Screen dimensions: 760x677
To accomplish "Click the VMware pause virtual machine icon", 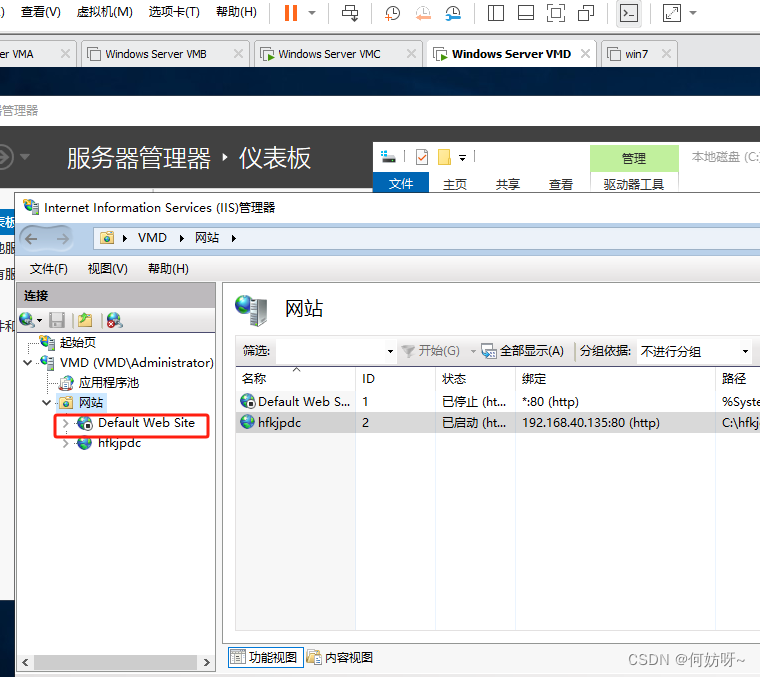I will (291, 13).
